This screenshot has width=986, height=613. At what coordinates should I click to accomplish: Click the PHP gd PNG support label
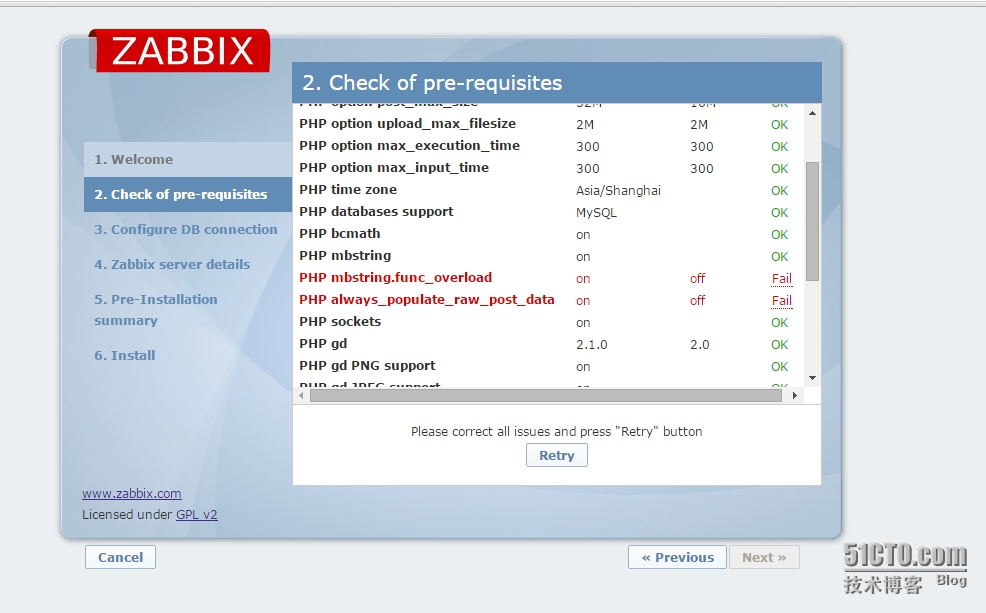[367, 366]
